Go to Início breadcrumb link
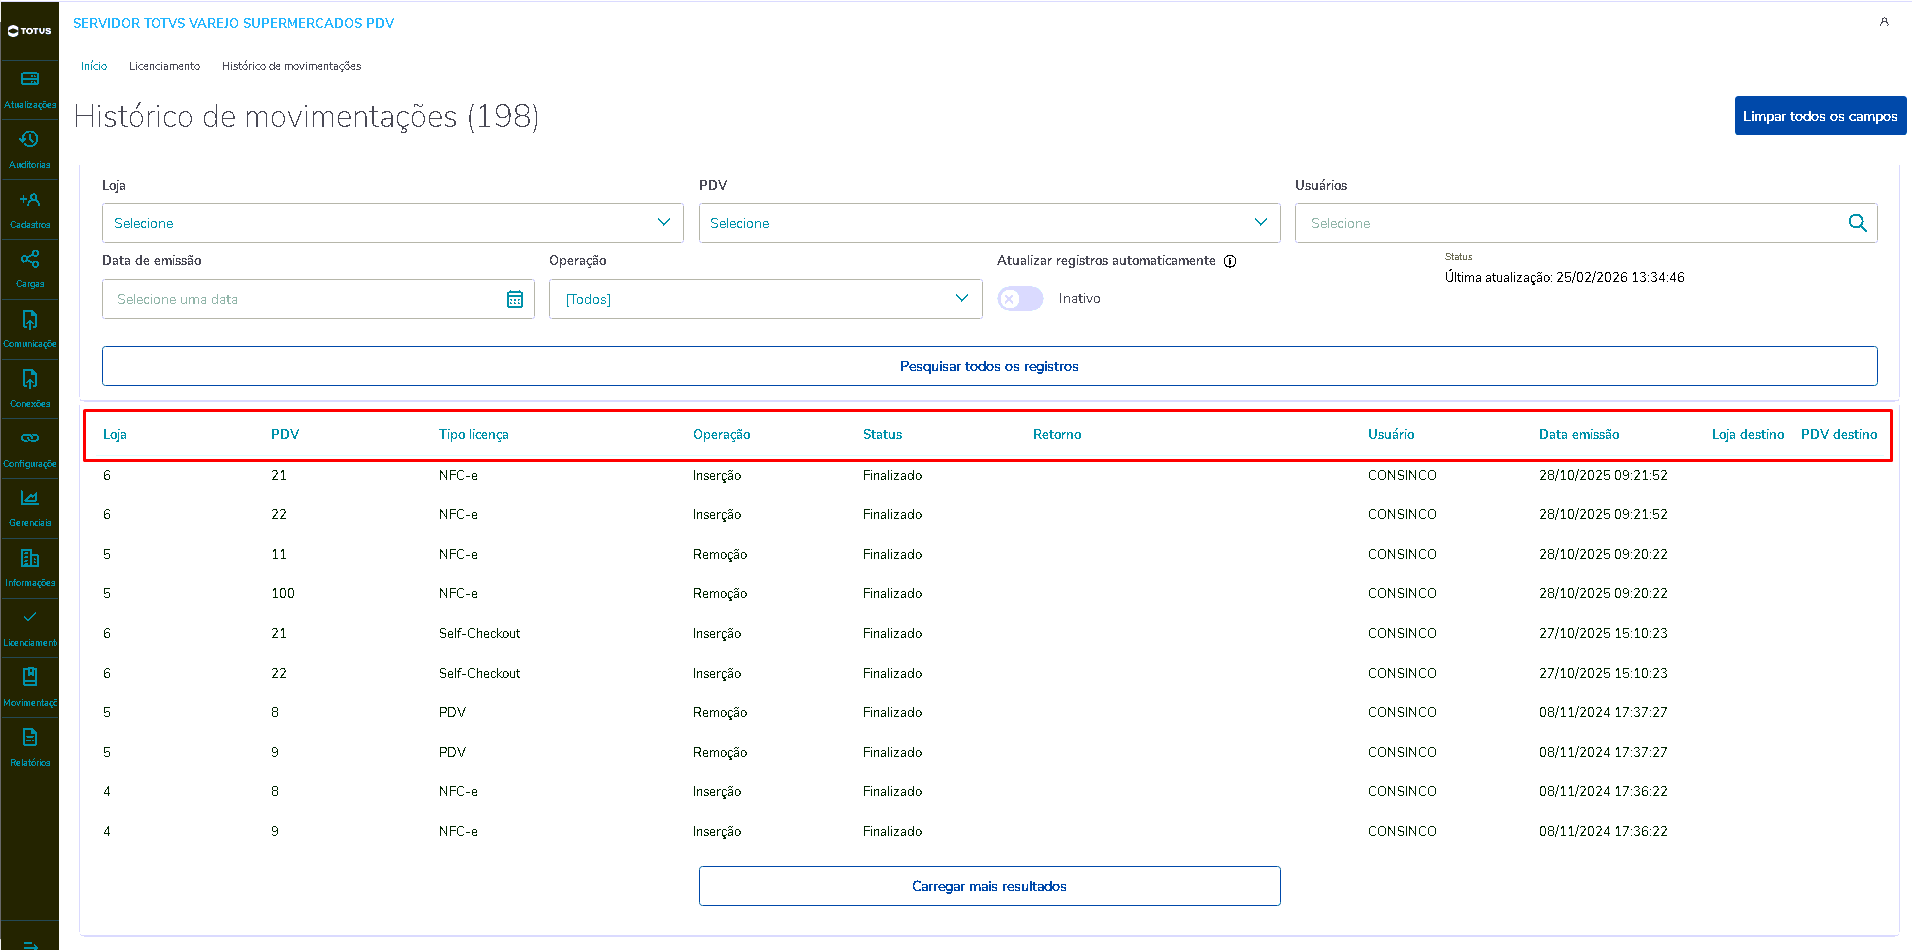This screenshot has height=950, width=1912. click(x=94, y=66)
